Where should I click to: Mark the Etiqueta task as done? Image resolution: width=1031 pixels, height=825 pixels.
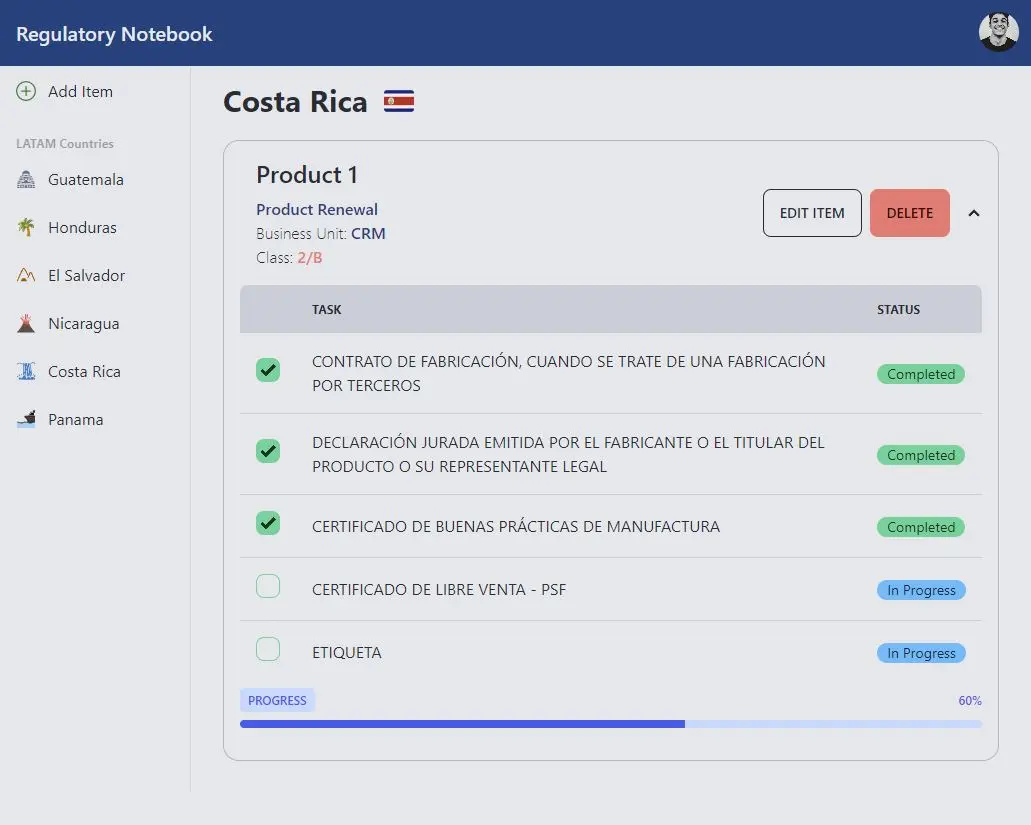(268, 649)
